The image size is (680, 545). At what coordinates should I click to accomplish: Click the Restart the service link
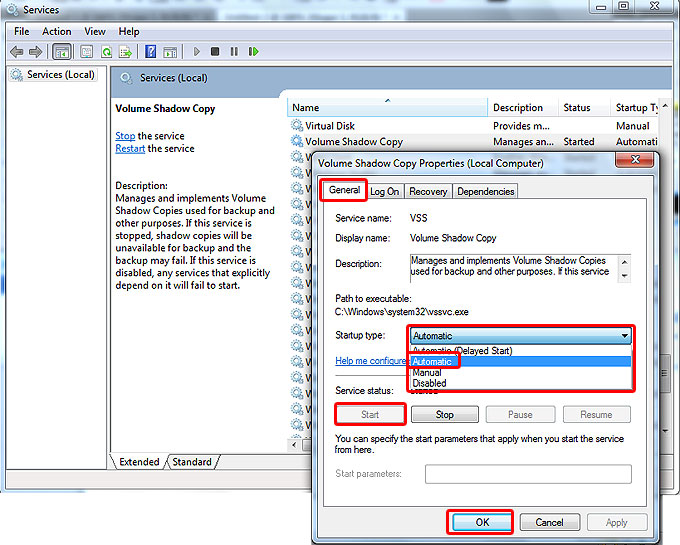[x=130, y=149]
